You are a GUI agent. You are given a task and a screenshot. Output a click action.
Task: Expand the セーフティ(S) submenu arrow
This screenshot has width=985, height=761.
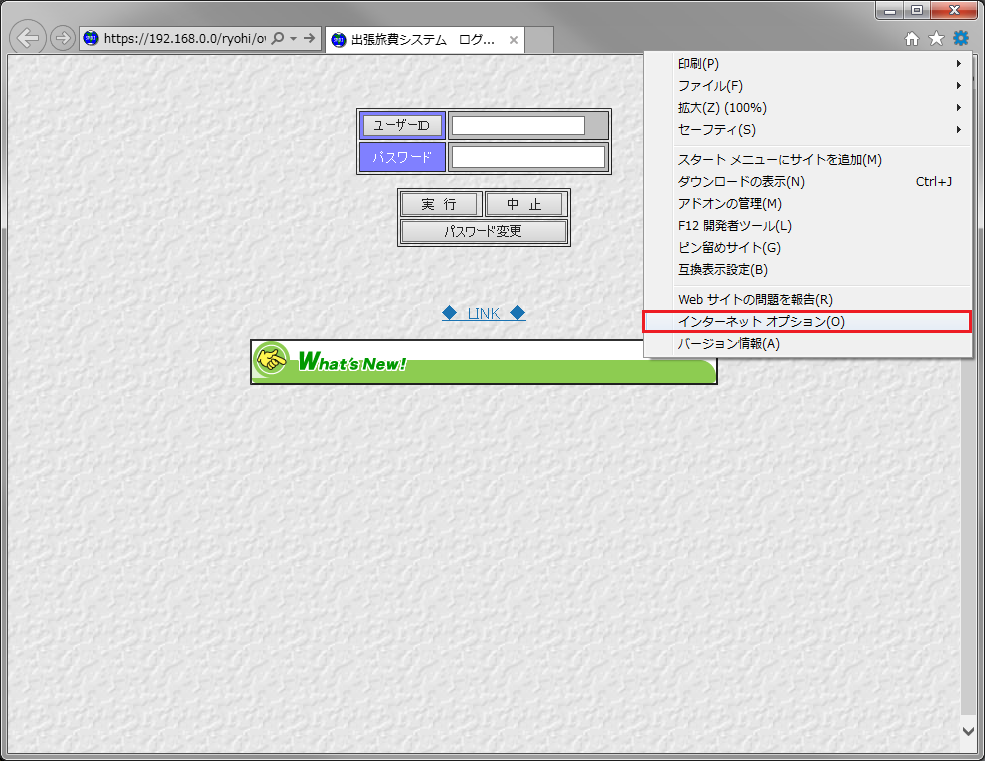pos(959,129)
